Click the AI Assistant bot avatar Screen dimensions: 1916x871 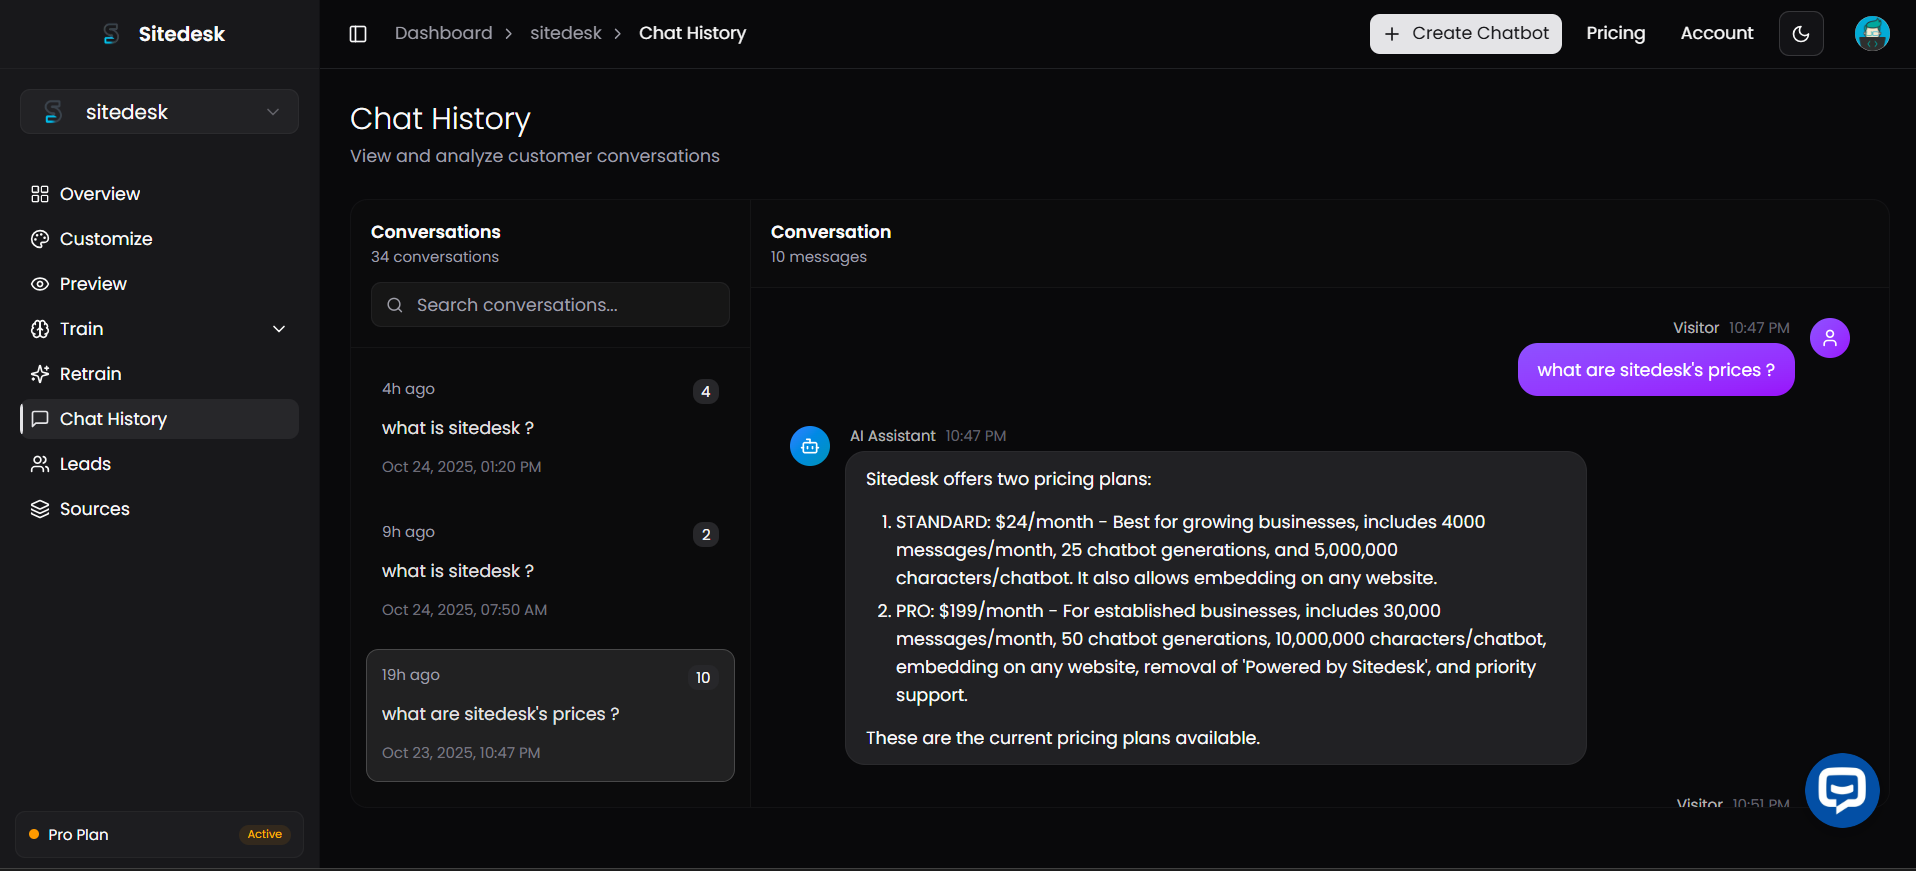coord(810,446)
